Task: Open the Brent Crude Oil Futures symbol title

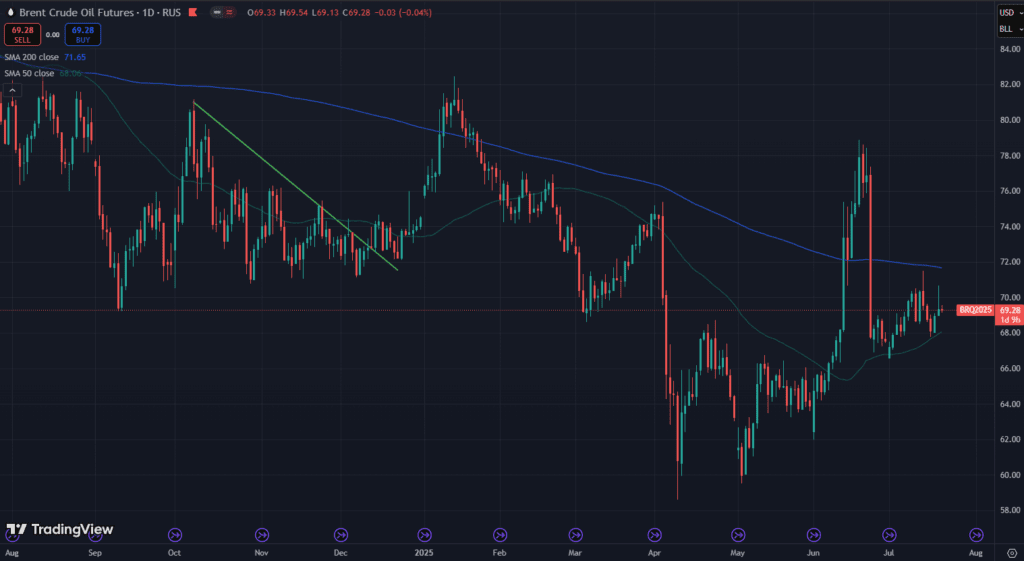Action: pyautogui.click(x=76, y=12)
